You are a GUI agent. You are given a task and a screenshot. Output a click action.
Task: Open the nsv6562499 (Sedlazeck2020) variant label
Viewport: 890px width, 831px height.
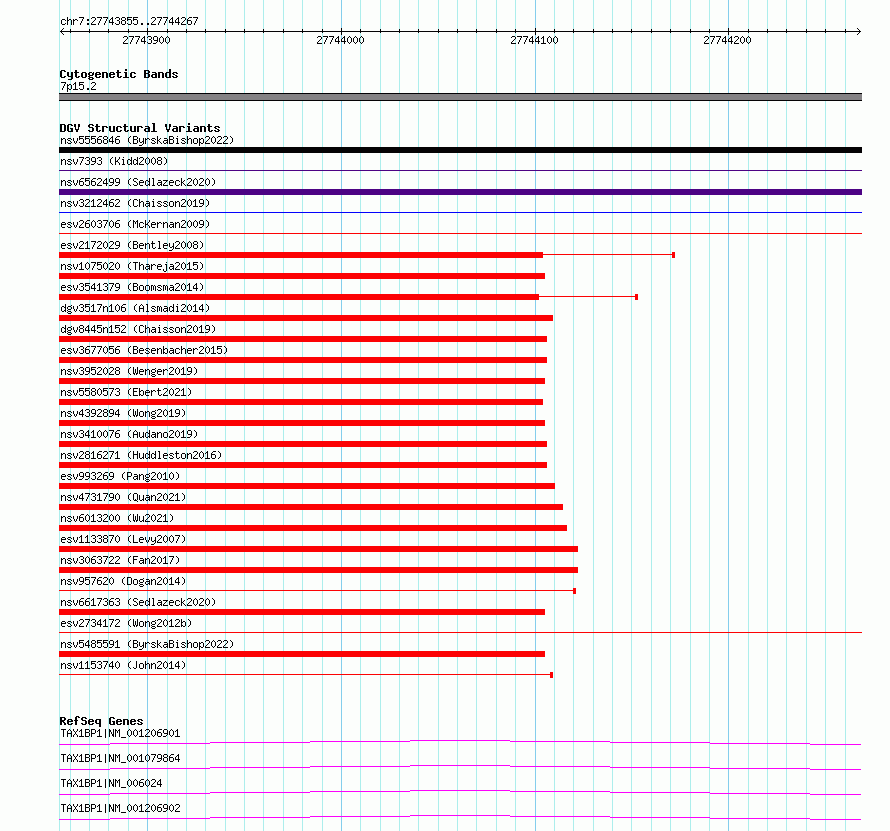point(138,182)
